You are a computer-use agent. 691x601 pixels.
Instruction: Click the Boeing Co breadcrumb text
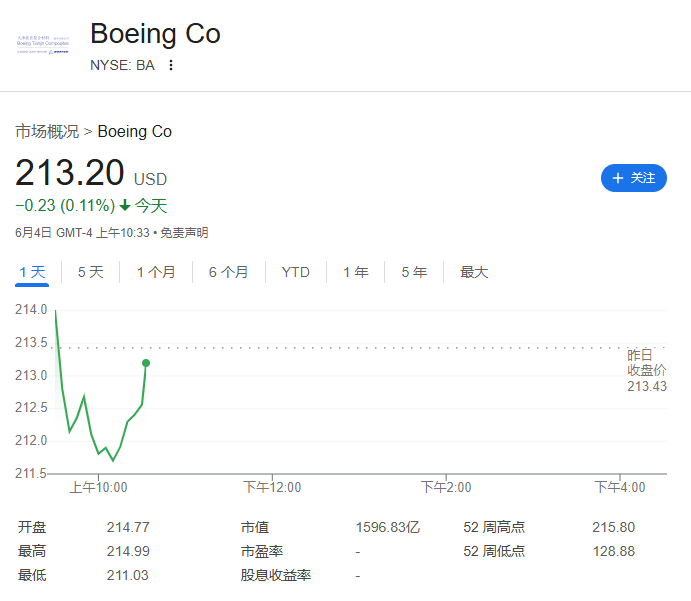point(134,131)
